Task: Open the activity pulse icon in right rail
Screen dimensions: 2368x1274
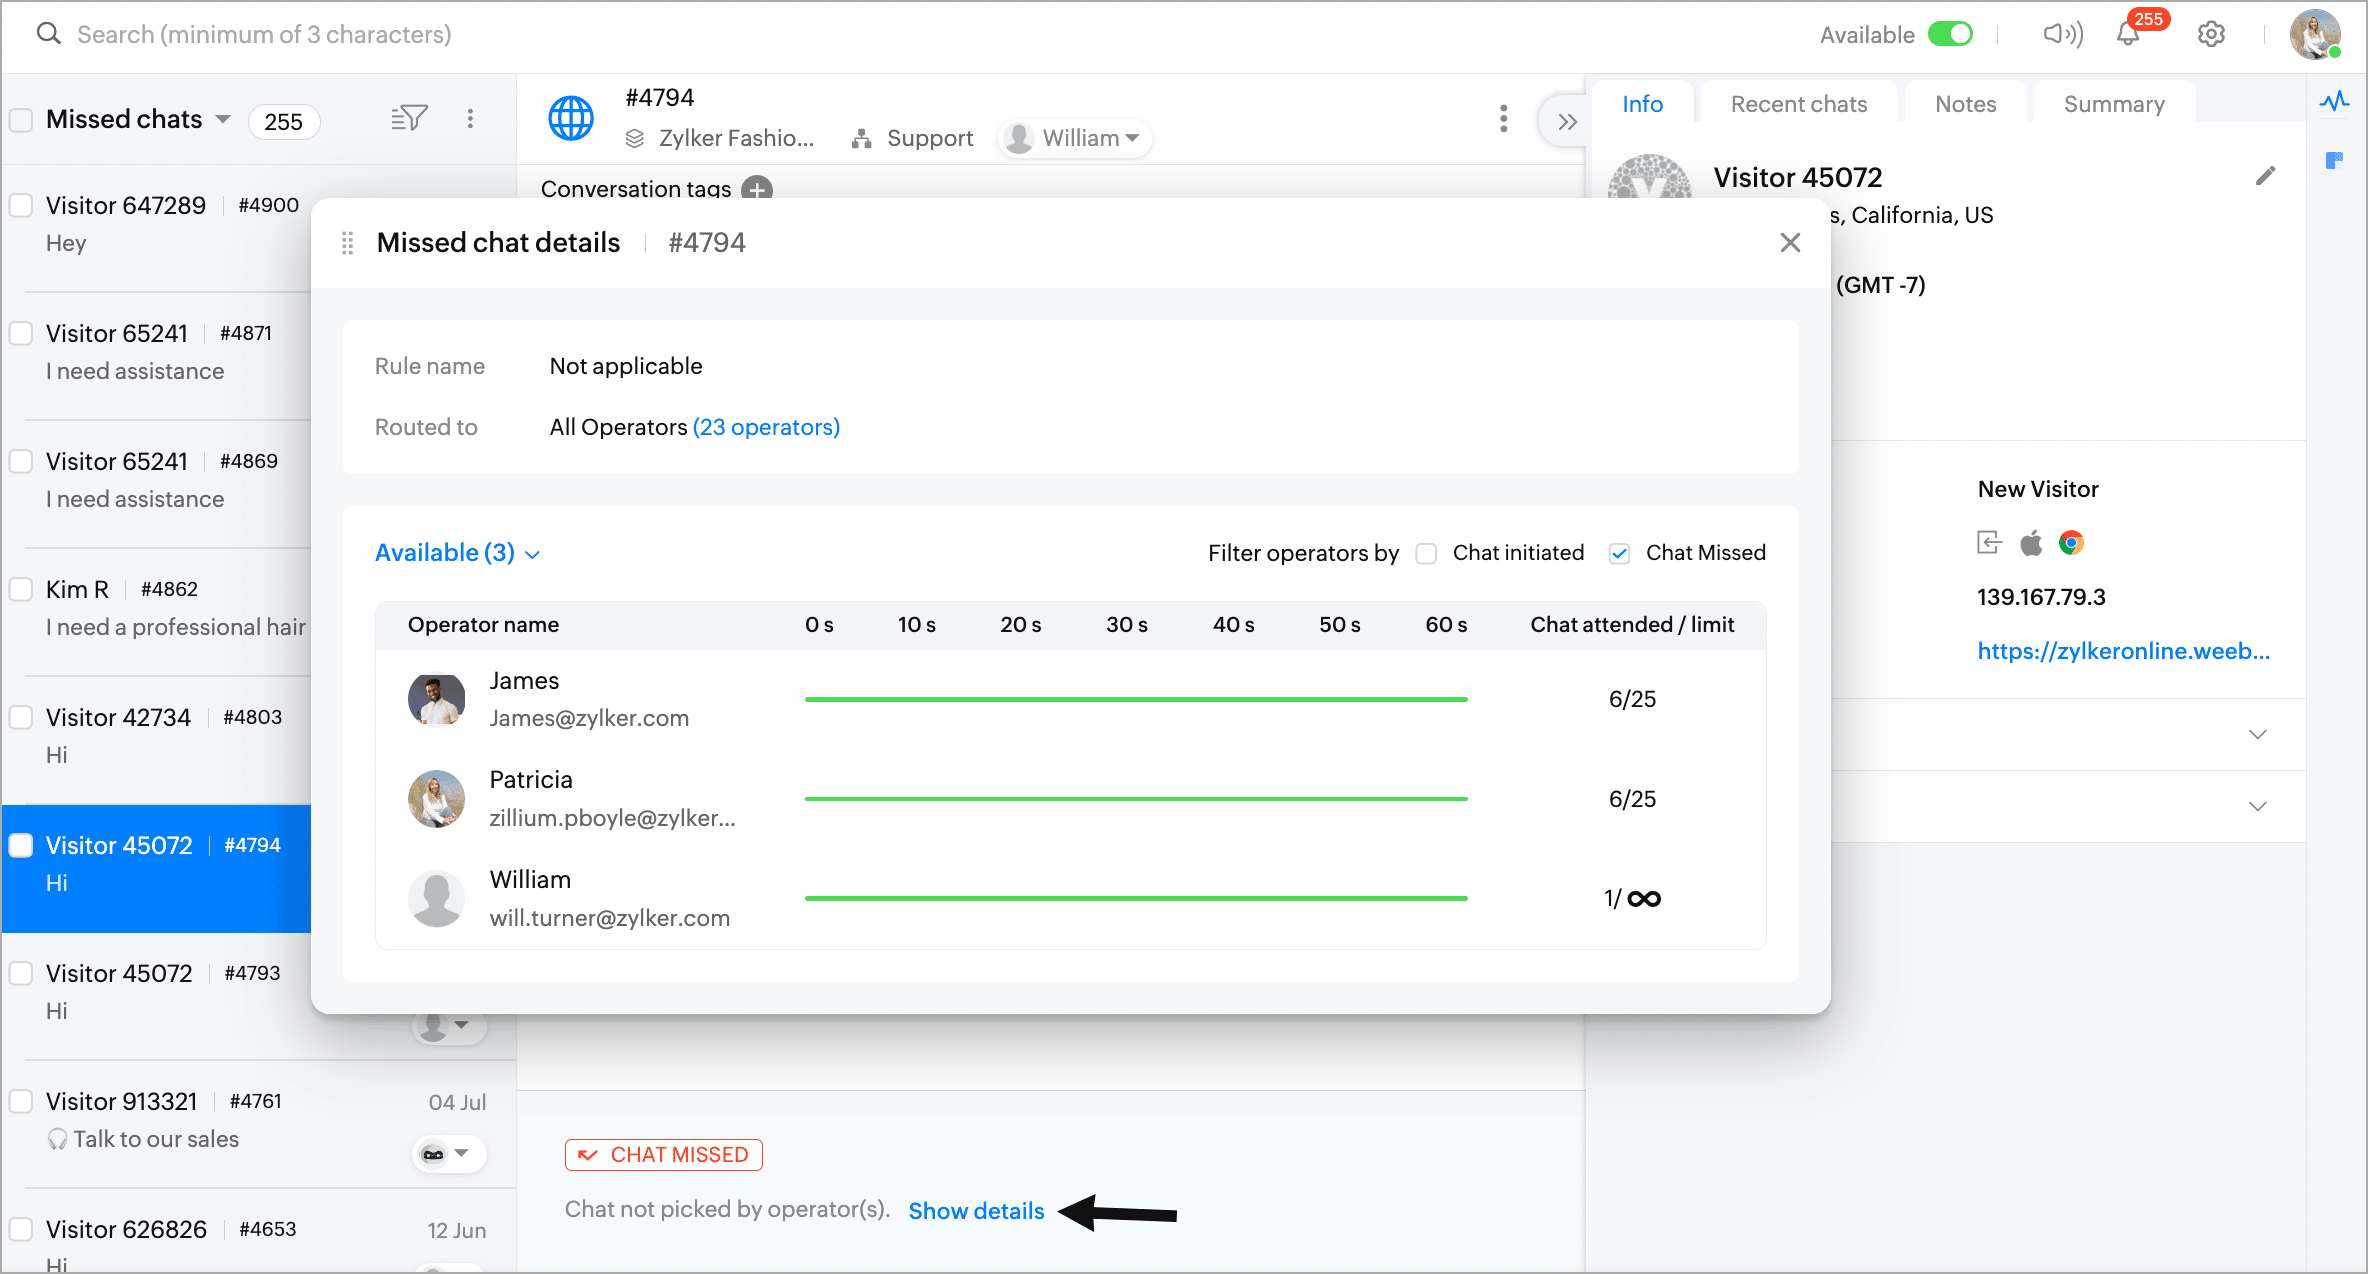Action: pyautogui.click(x=2334, y=101)
